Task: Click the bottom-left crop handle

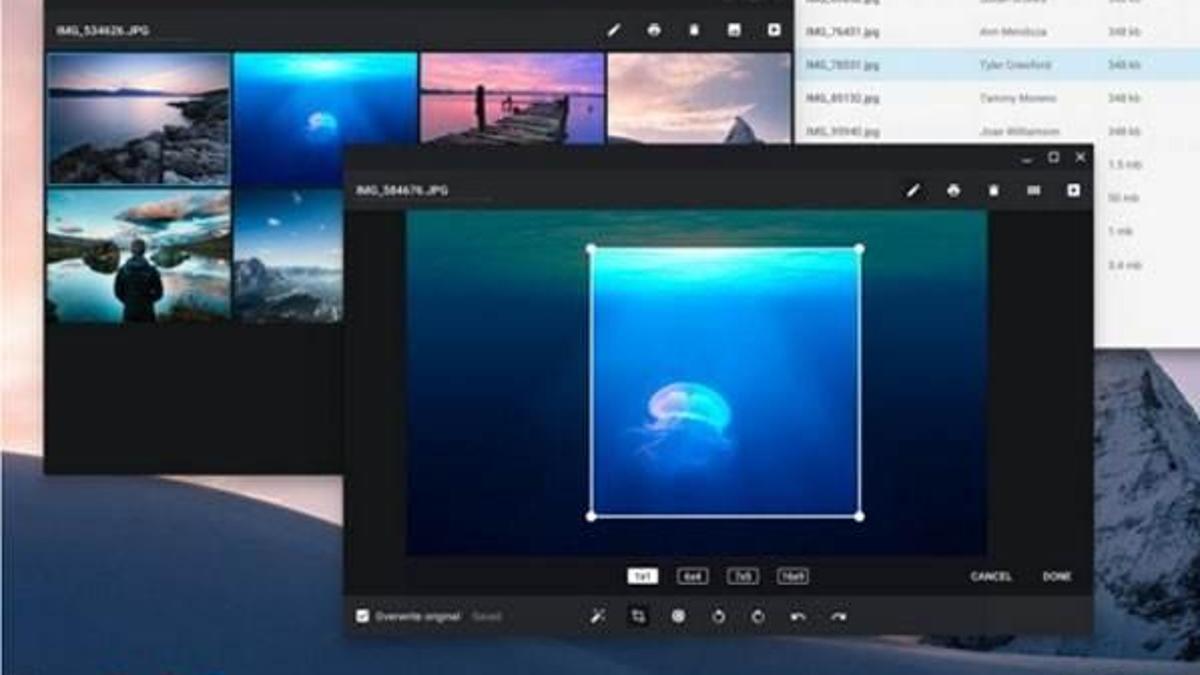Action: pyautogui.click(x=590, y=516)
